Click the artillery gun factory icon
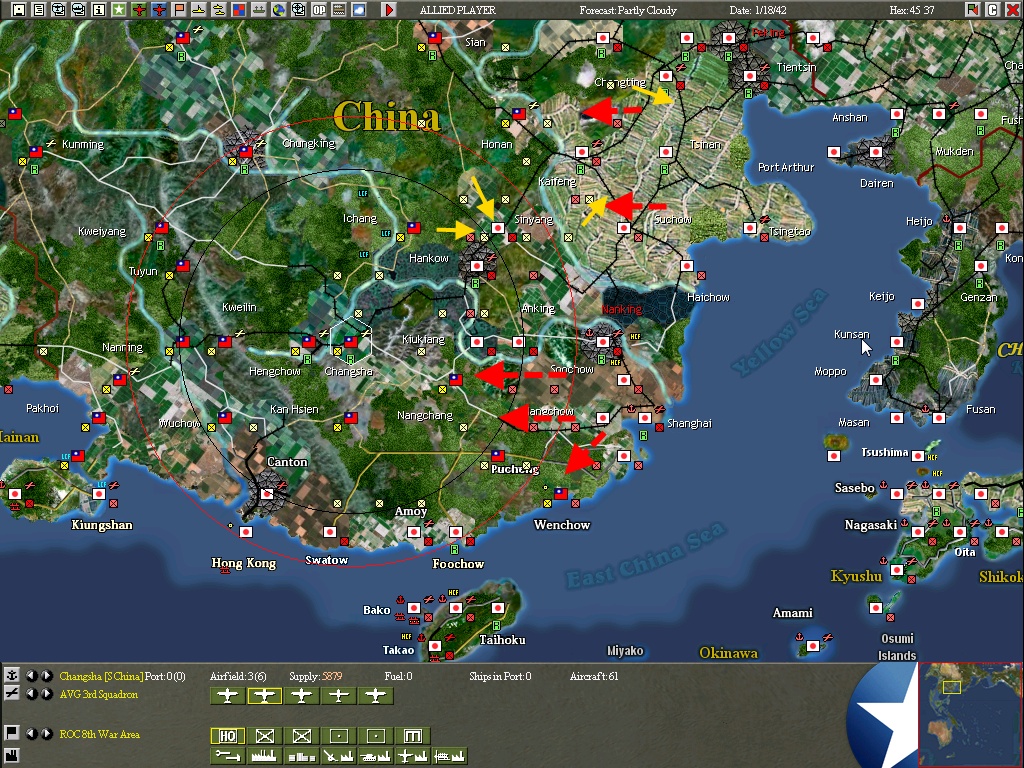 tap(339, 756)
